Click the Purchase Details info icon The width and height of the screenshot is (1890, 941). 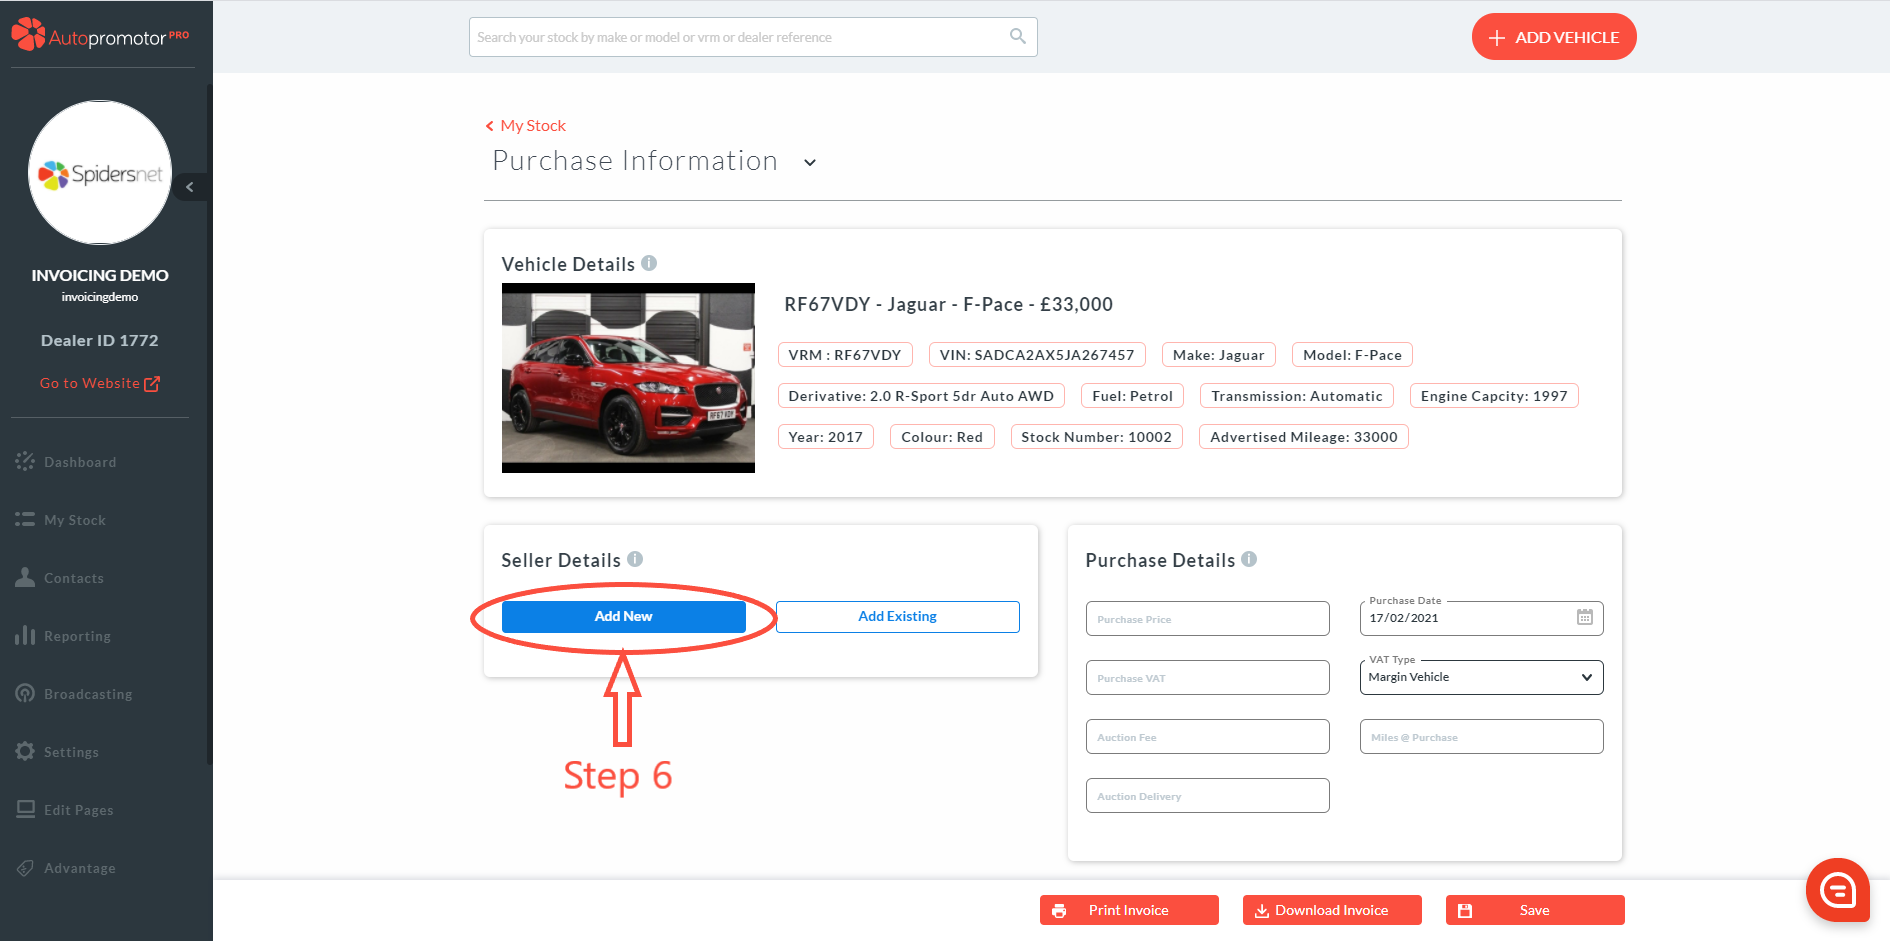tap(1249, 559)
